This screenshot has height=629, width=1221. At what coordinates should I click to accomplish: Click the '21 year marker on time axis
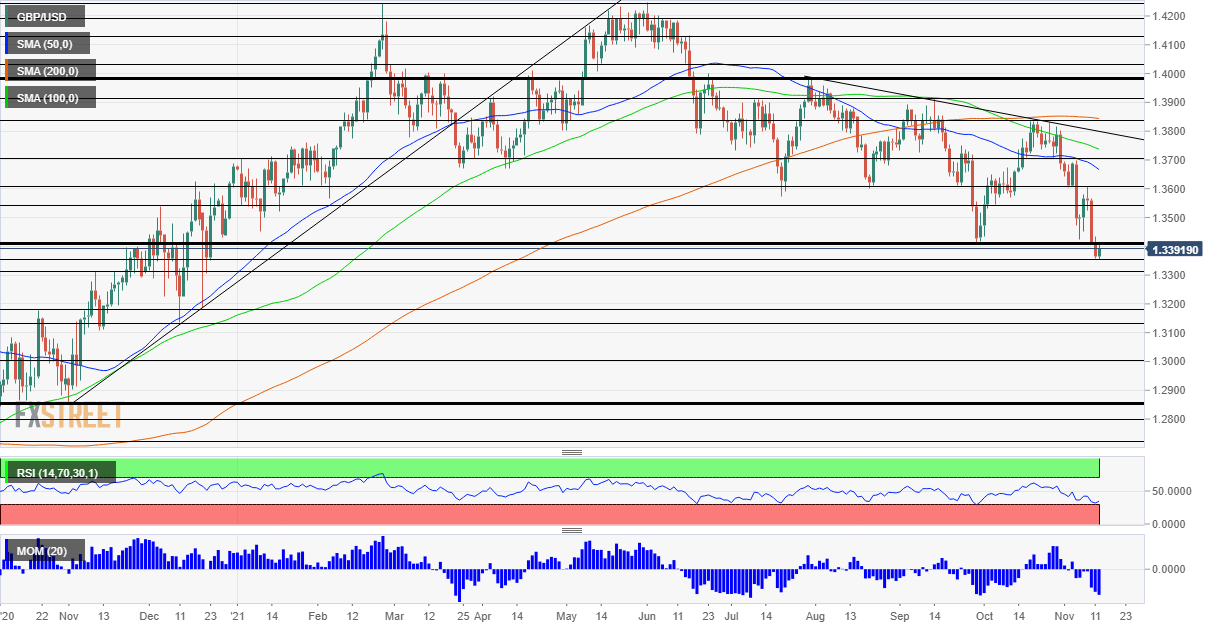pos(238,619)
